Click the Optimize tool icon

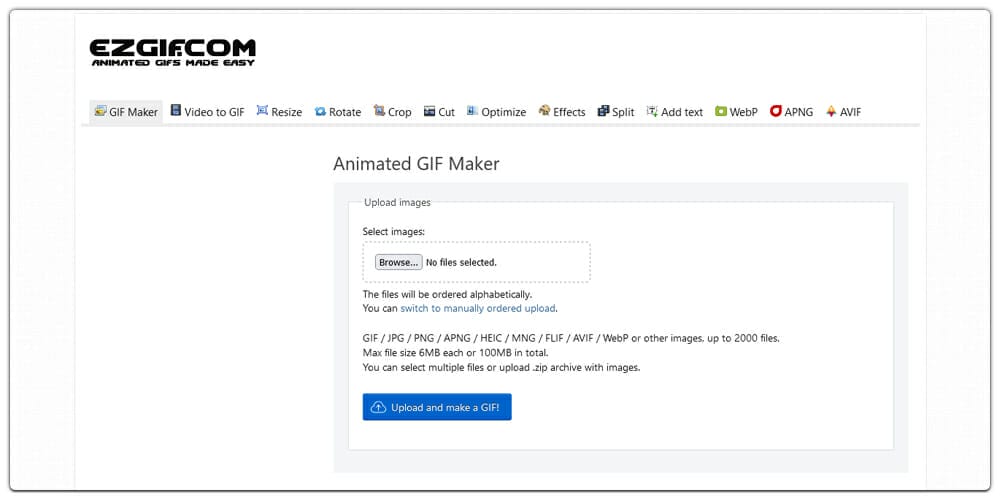point(472,111)
